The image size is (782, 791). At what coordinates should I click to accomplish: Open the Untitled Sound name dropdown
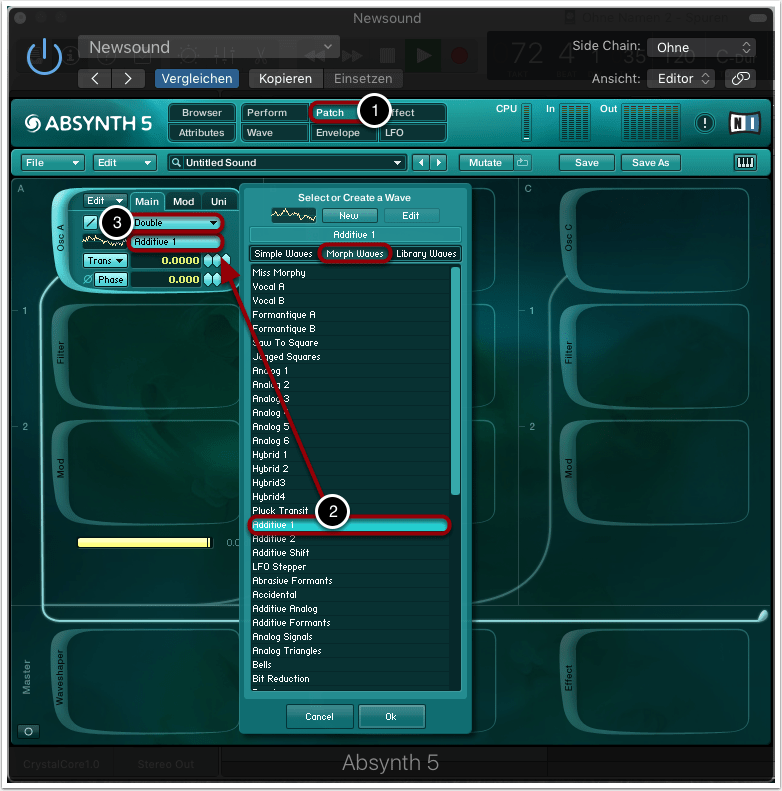(x=287, y=163)
